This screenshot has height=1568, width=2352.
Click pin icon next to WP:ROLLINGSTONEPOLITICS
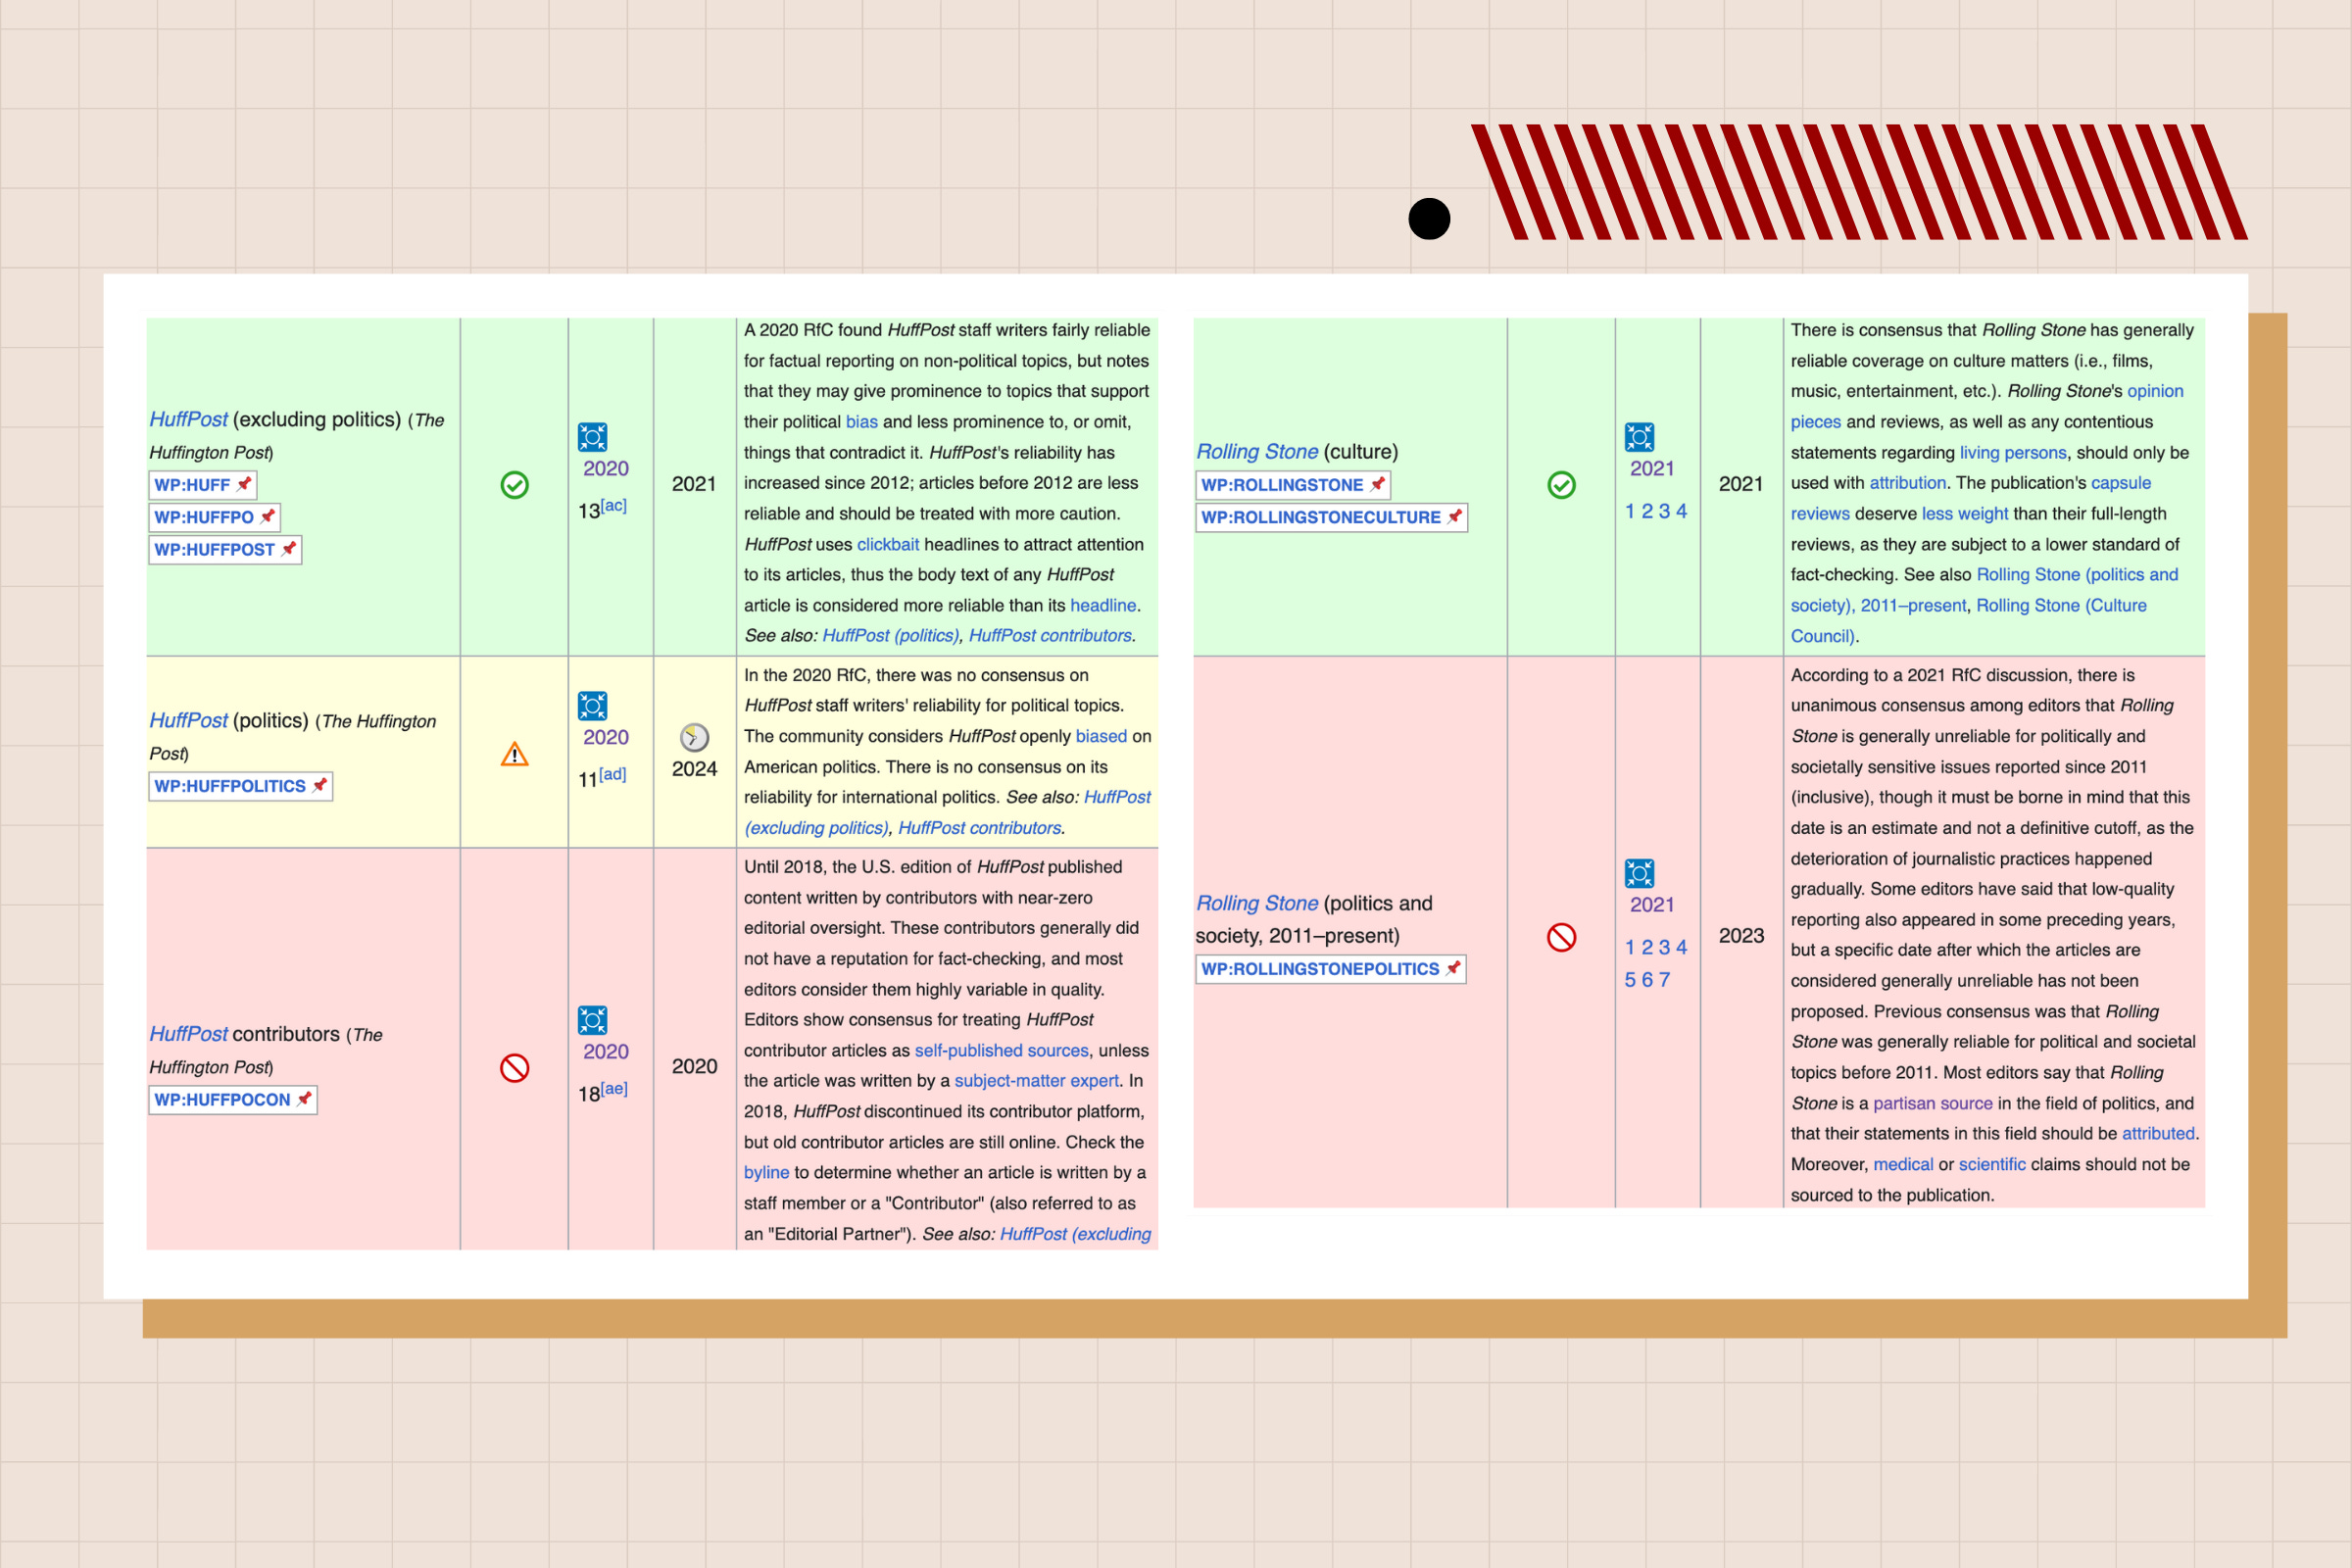pos(1453,968)
